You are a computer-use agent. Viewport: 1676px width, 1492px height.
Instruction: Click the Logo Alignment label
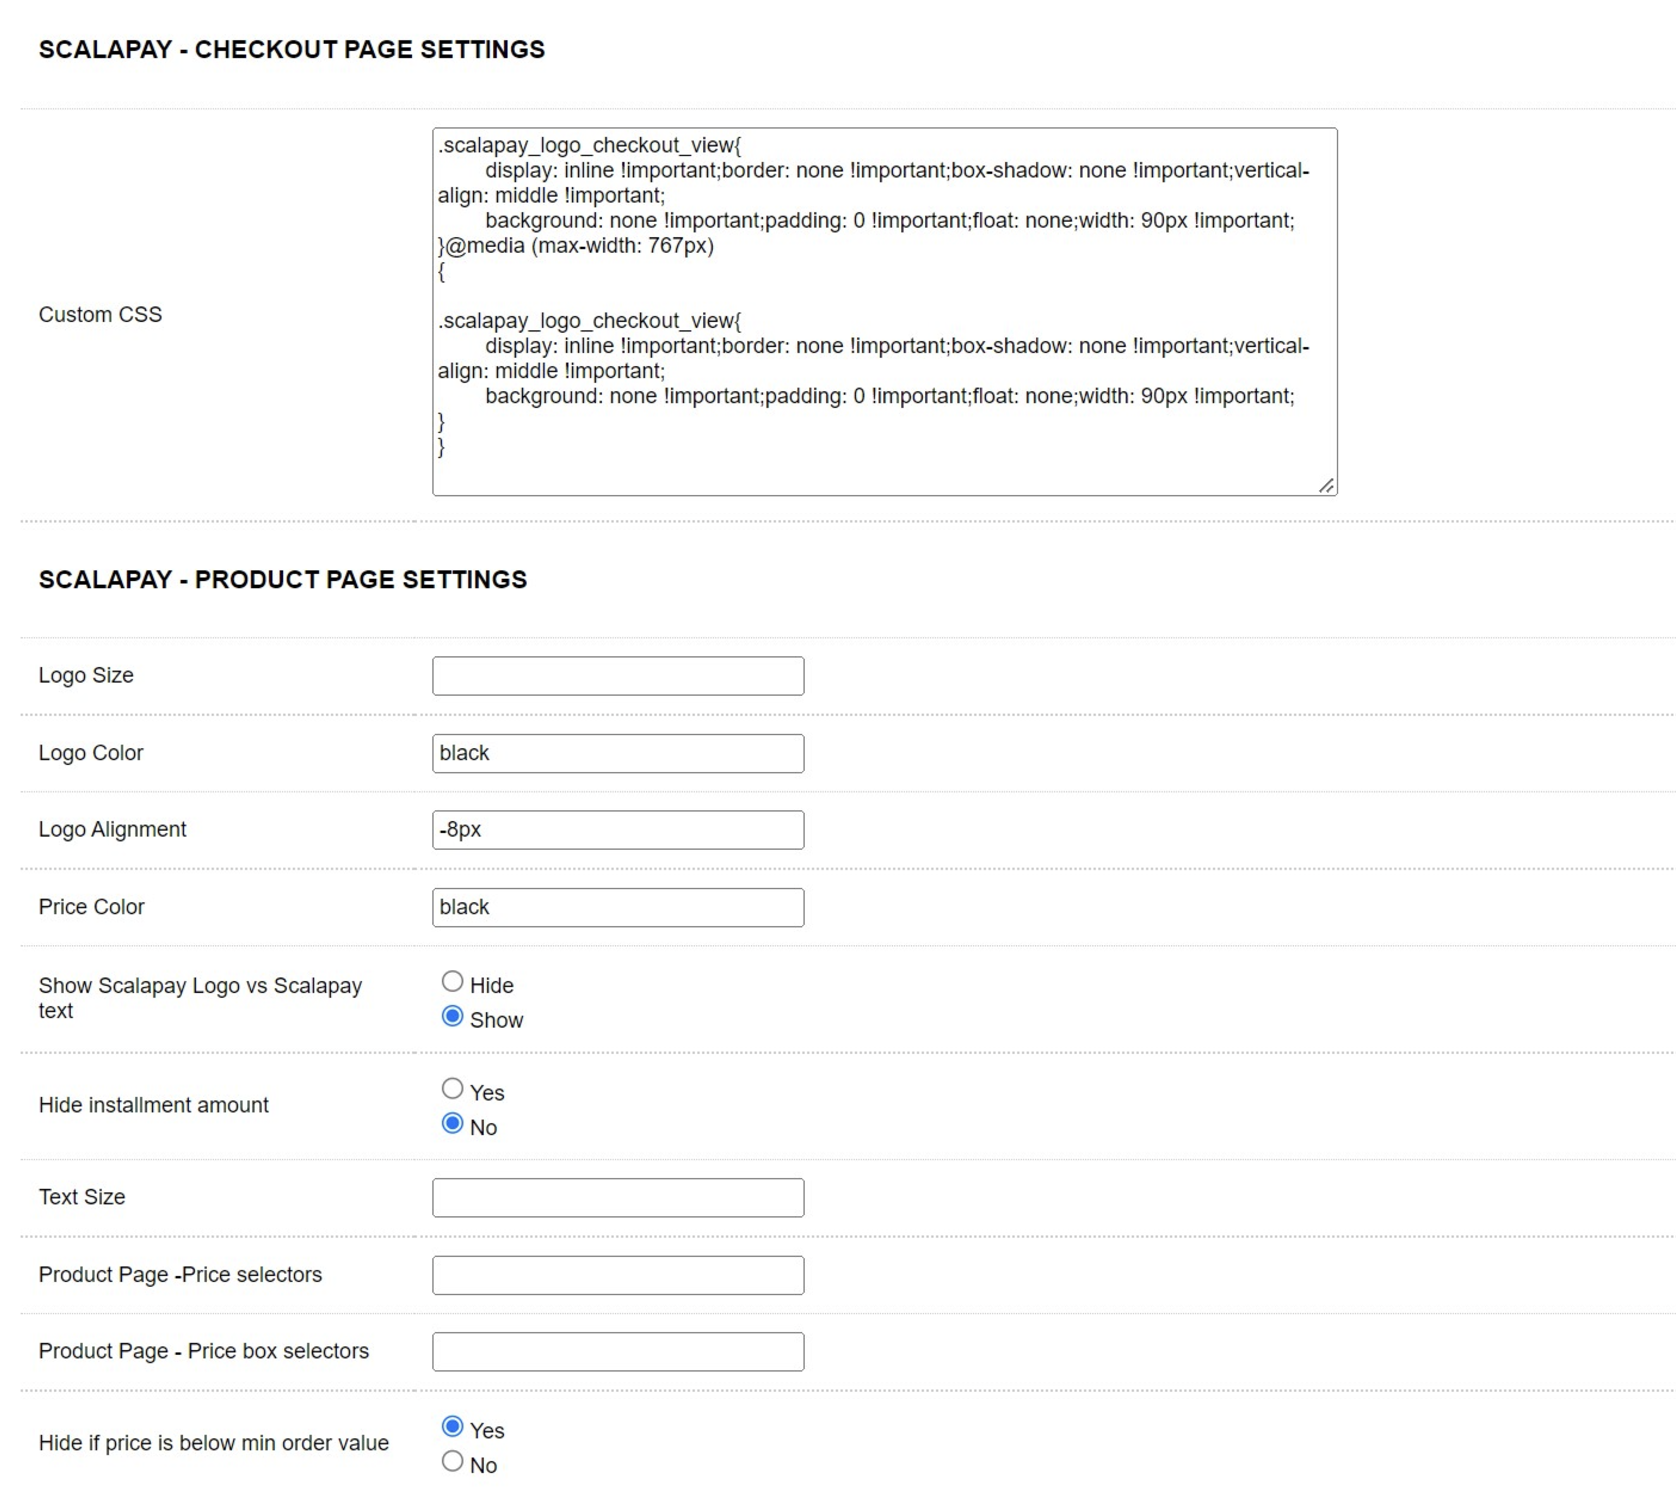(112, 830)
